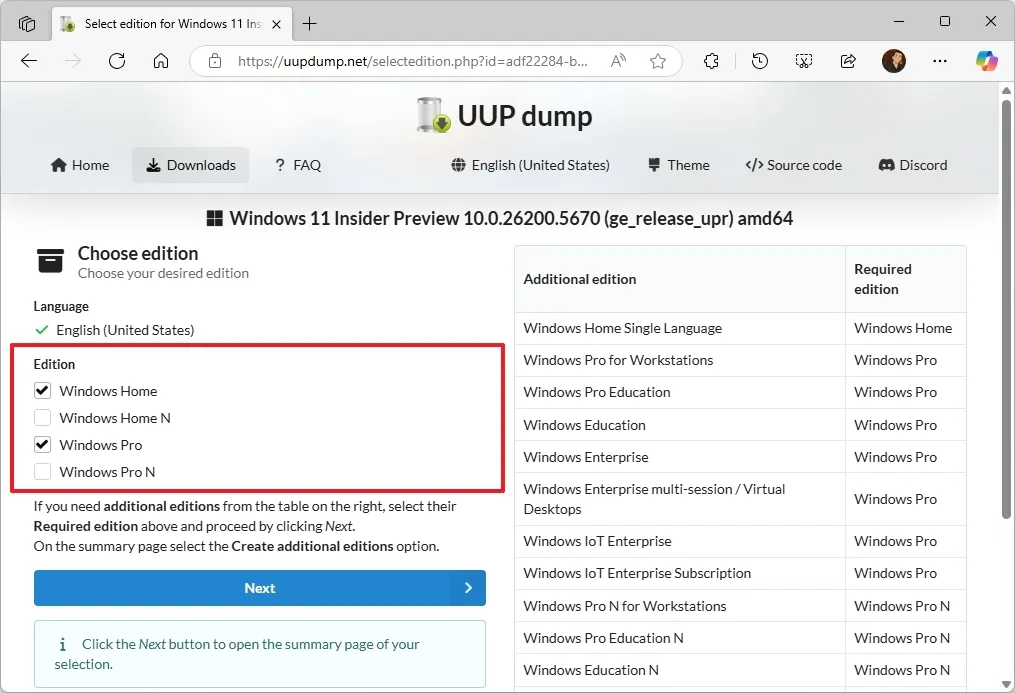Screen dimensions: 1015x693
Task: Open browser extensions puzzle icon
Action: [x=712, y=61]
